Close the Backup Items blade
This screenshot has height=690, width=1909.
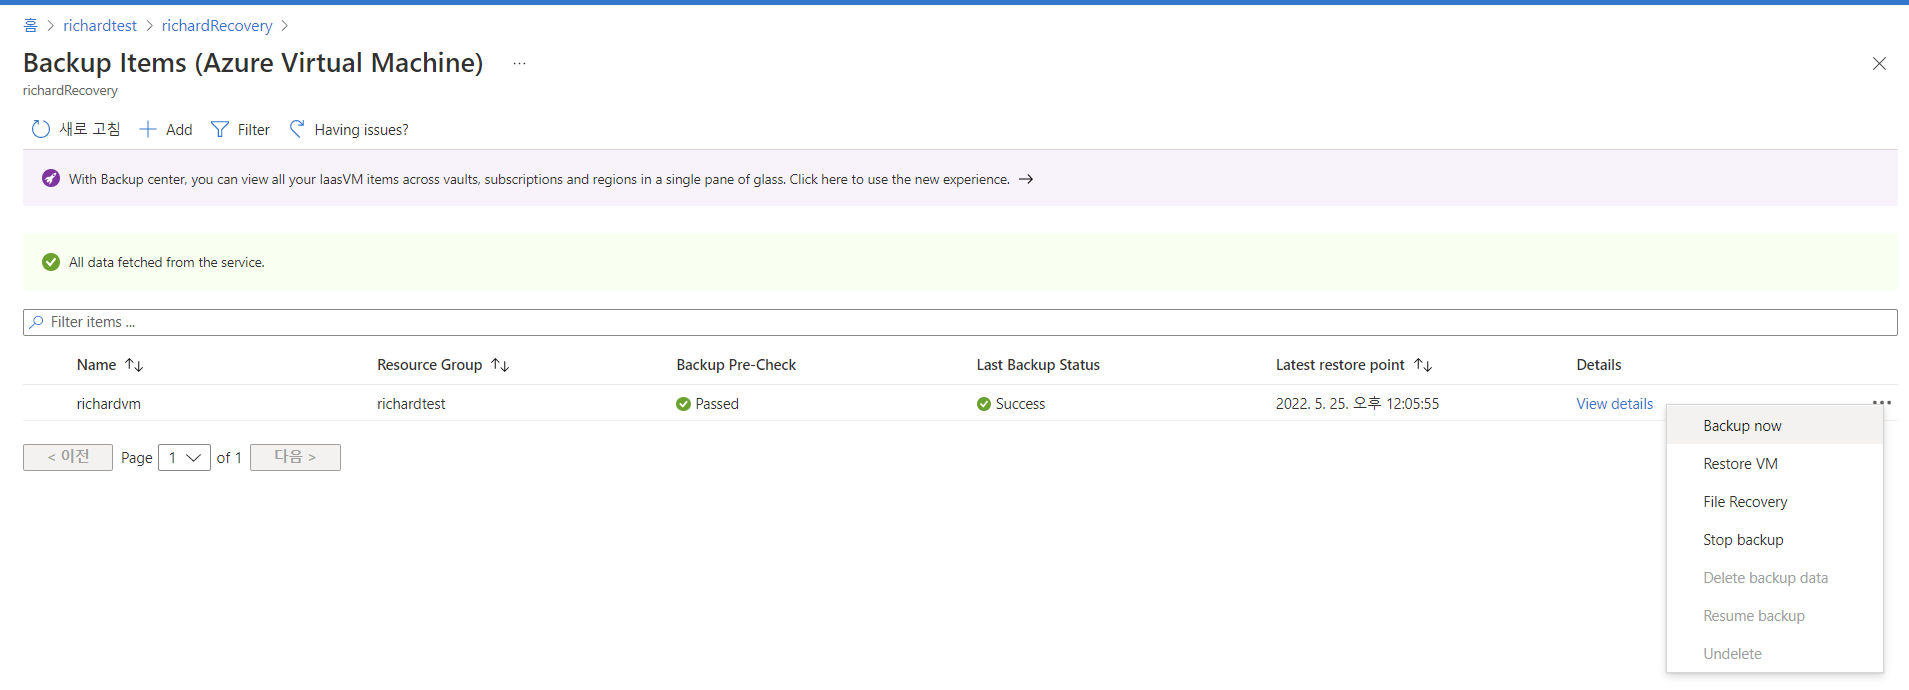click(x=1879, y=63)
